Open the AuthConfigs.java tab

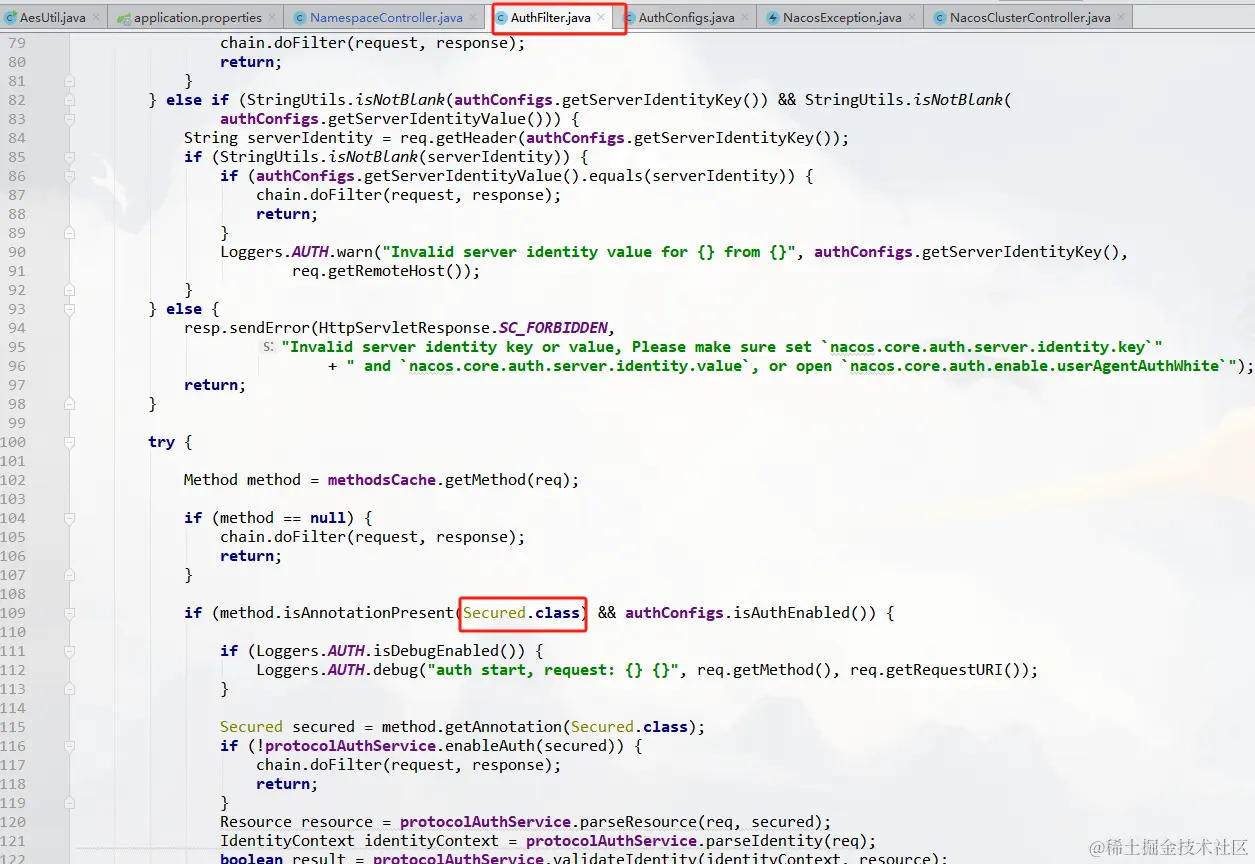(687, 18)
